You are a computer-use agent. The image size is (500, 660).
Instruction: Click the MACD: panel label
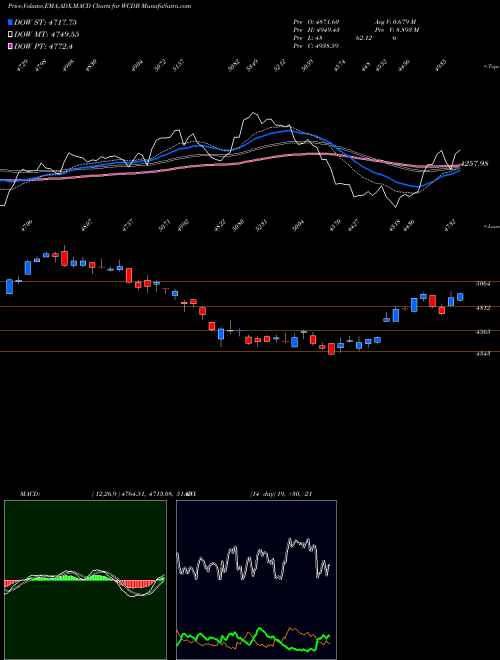30,494
